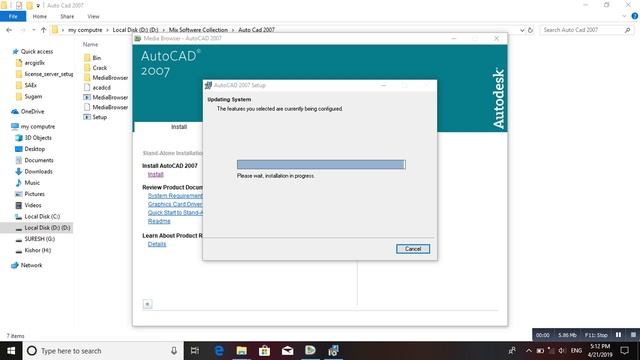Switch to the Share ribbon tab
Image resolution: width=640 pixels, height=360 pixels.
pyautogui.click(x=67, y=16)
